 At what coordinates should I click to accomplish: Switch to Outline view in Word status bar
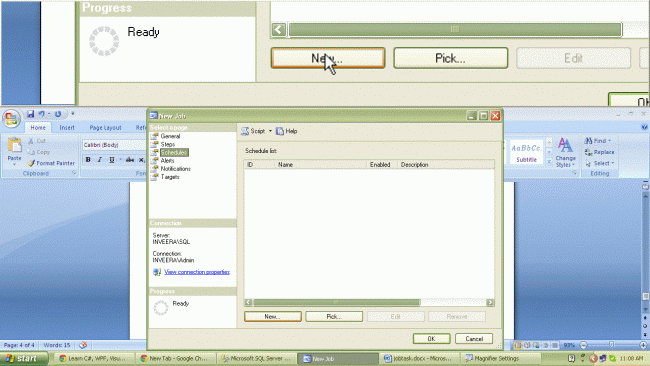coord(546,345)
